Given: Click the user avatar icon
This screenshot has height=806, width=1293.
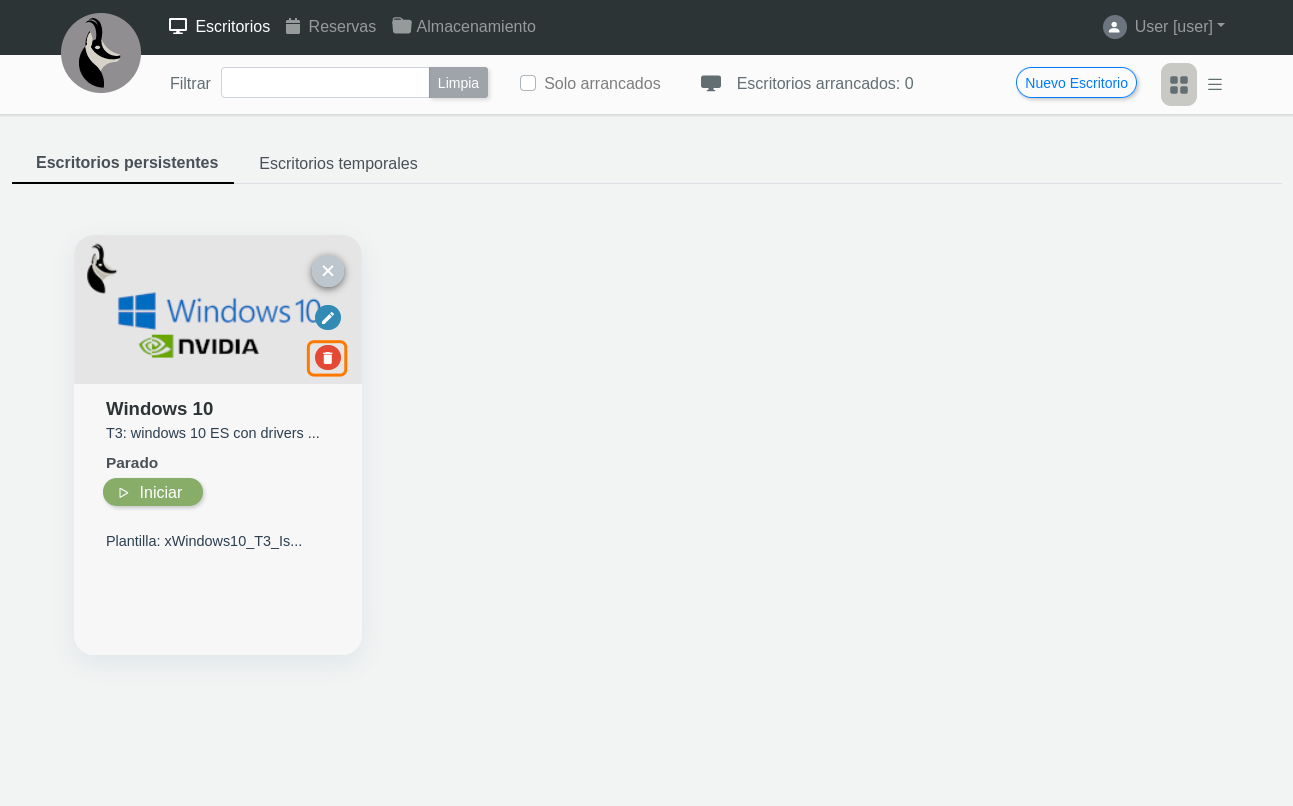Looking at the screenshot, I should point(1114,27).
